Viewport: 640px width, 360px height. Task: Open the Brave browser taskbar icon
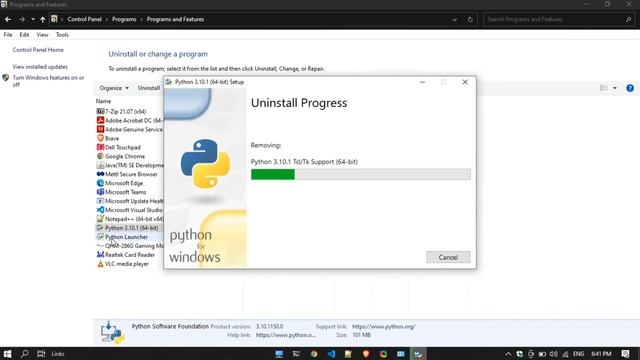[366, 354]
